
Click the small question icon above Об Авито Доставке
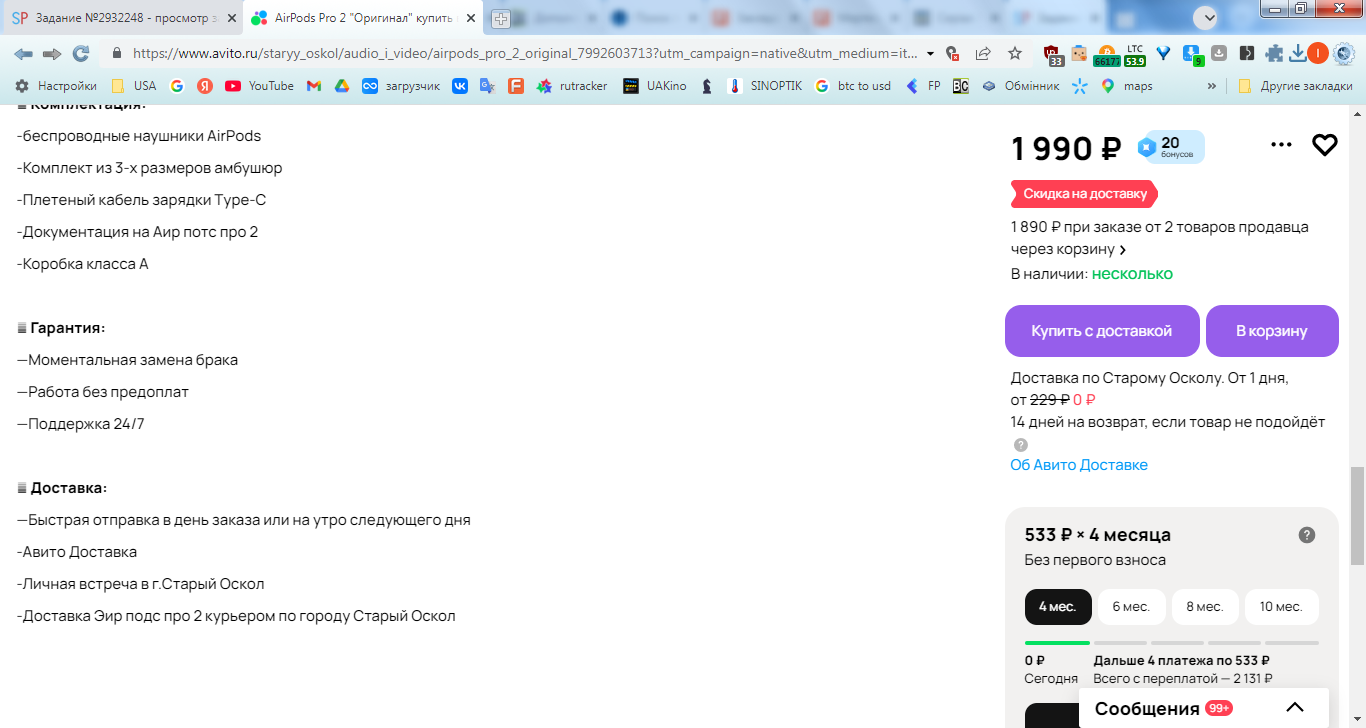click(1020, 445)
